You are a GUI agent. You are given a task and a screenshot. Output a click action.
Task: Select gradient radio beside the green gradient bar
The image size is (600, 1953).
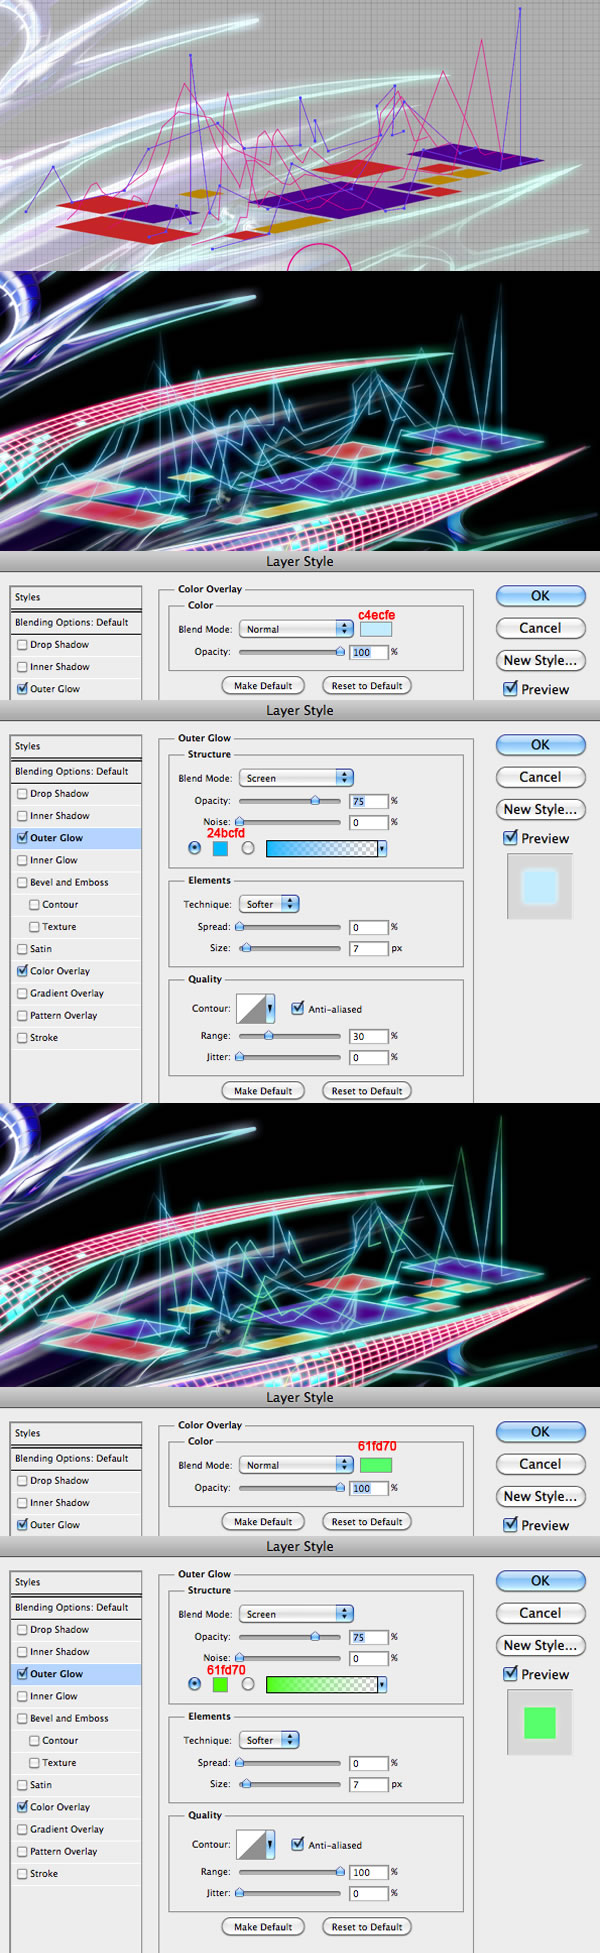pos(247,1684)
